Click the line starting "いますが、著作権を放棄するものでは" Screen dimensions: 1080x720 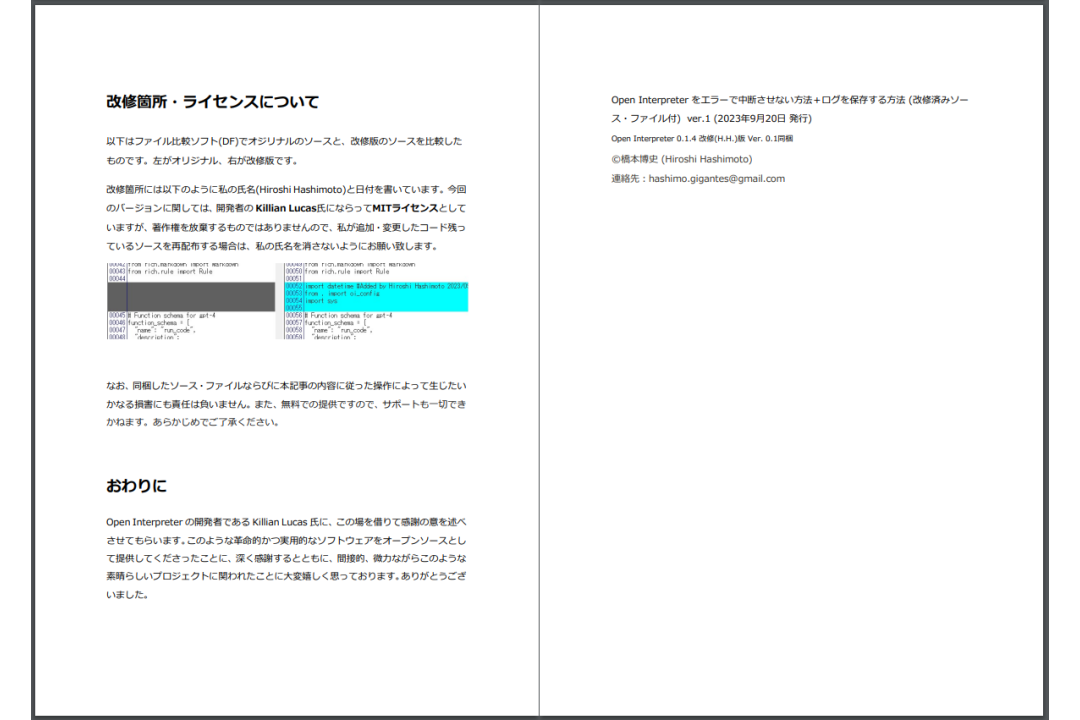(286, 227)
